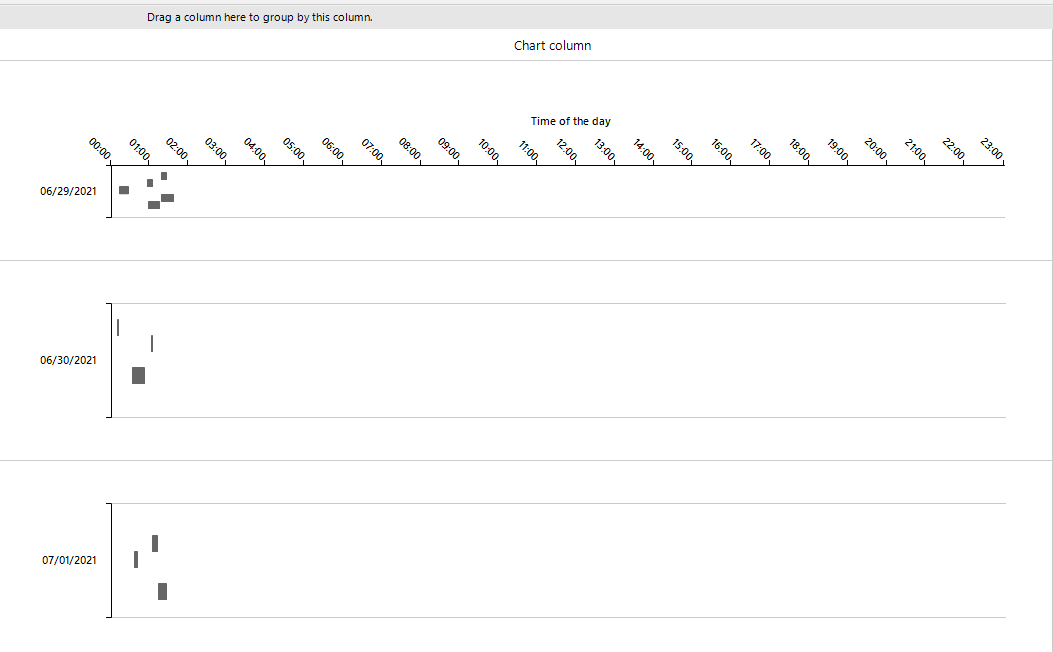1053x652 pixels.
Task: Click the 12:00 axis label
Action: (568, 150)
